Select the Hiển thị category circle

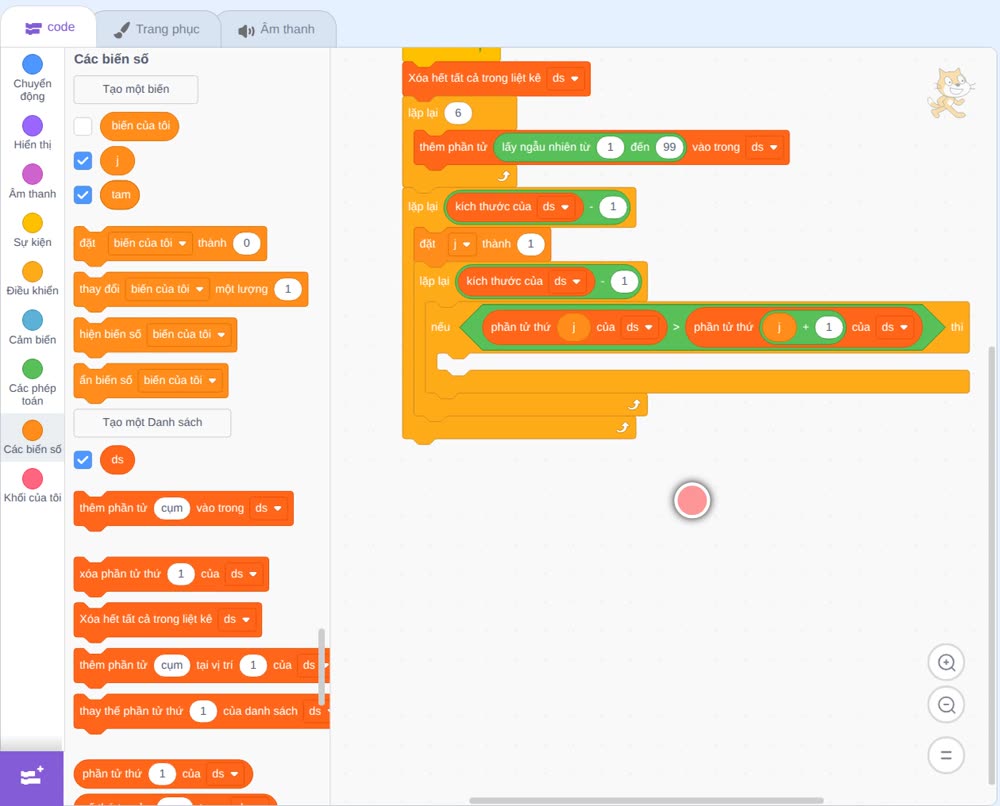pyautogui.click(x=33, y=126)
